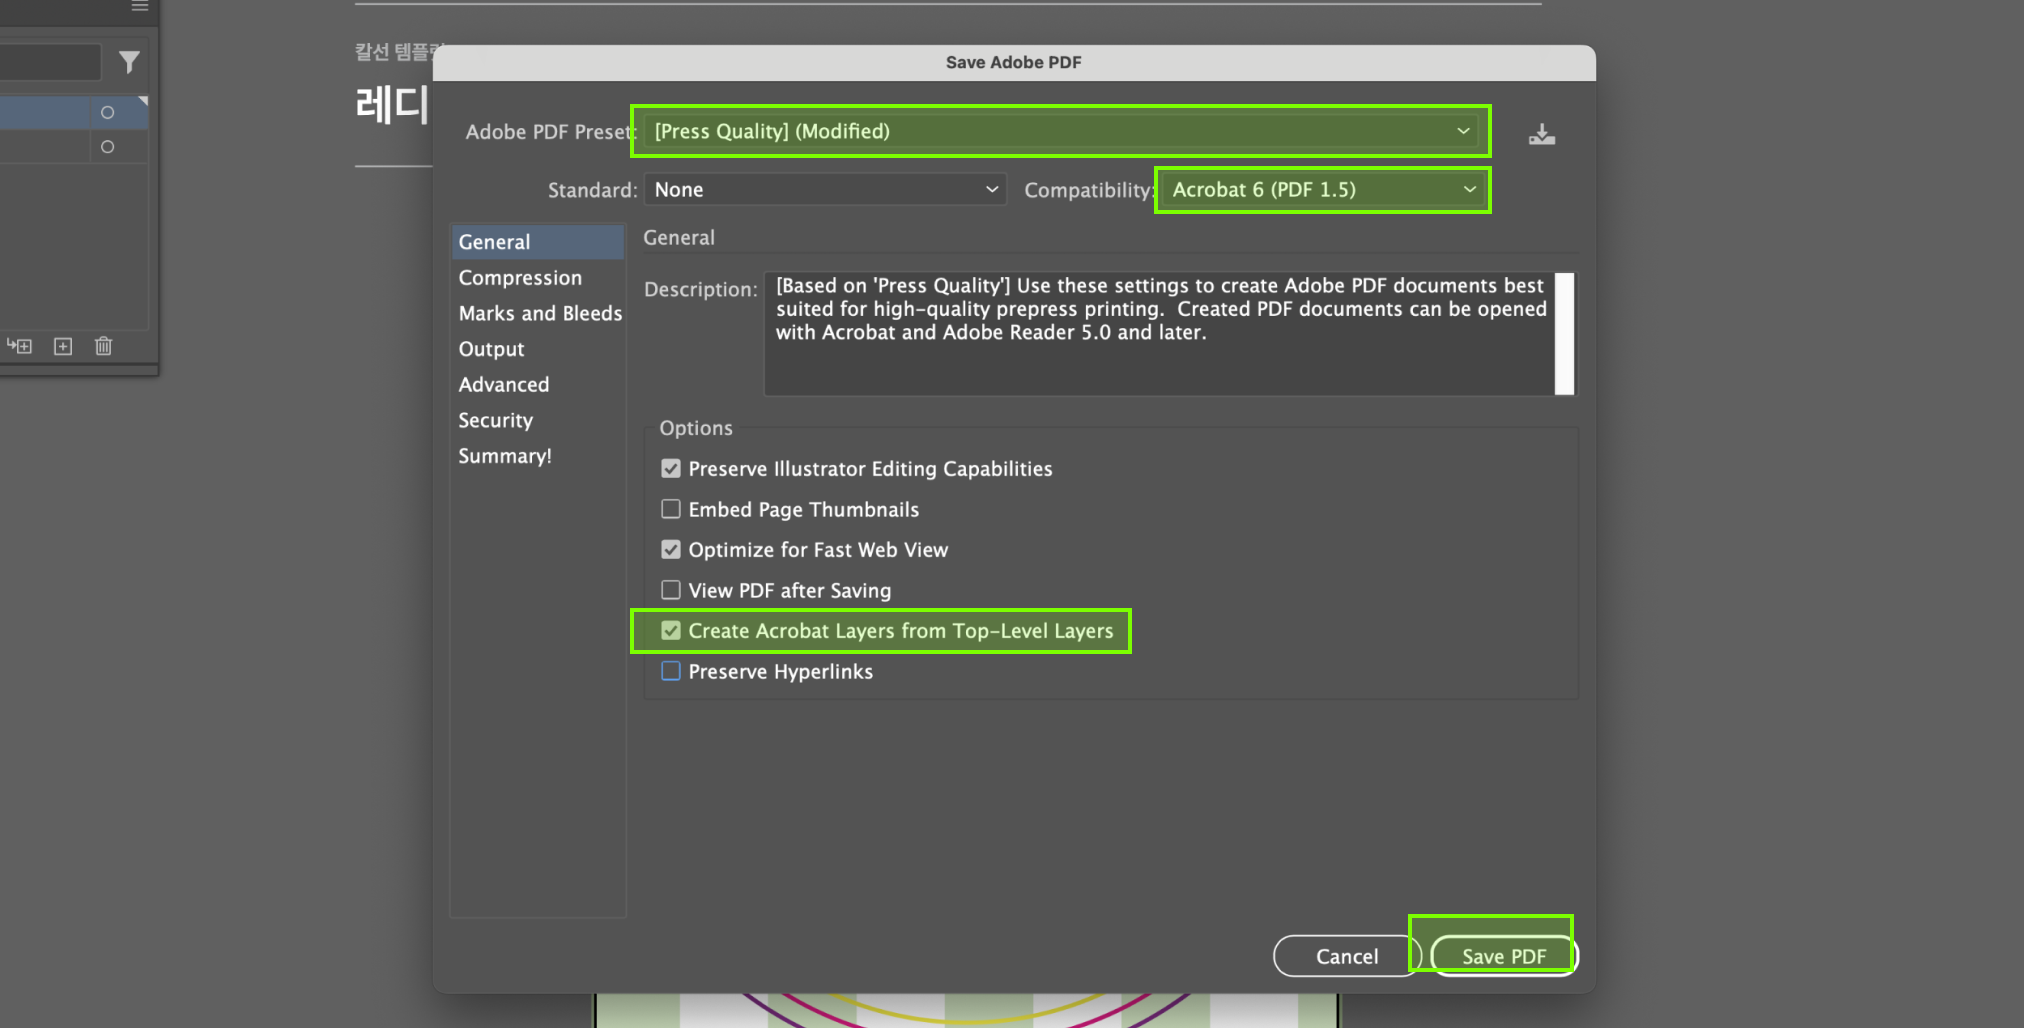The image size is (2024, 1028).
Task: Click the layer filter funnel icon
Action: 129,62
